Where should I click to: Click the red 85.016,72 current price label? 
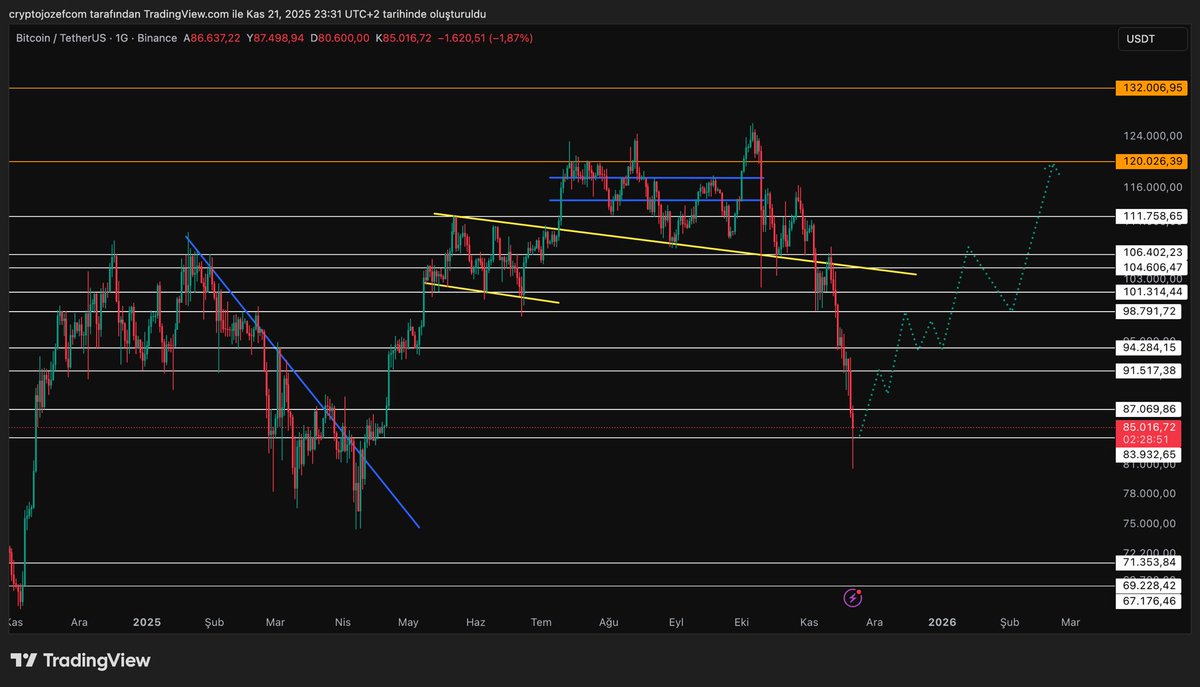[x=1148, y=427]
